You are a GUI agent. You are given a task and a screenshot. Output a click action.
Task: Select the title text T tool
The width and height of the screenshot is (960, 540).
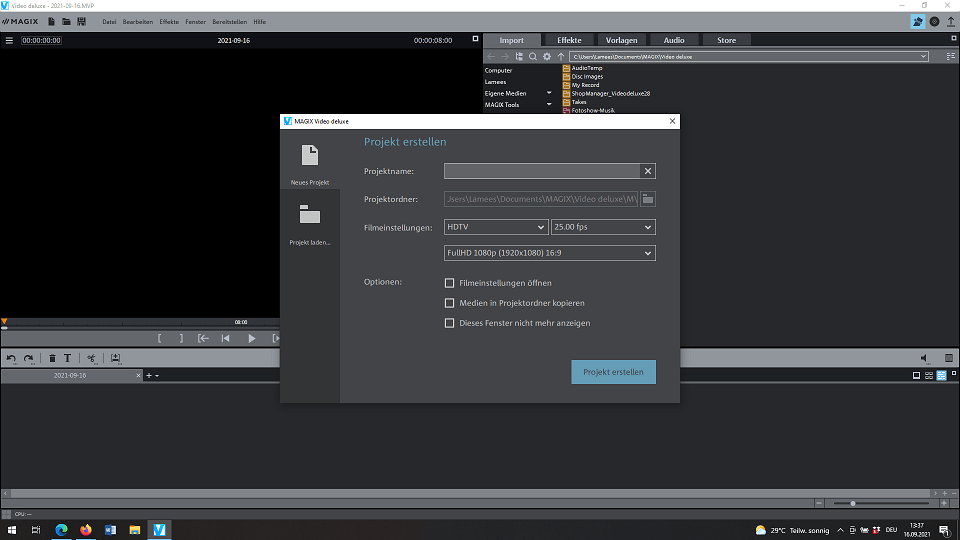tap(67, 358)
